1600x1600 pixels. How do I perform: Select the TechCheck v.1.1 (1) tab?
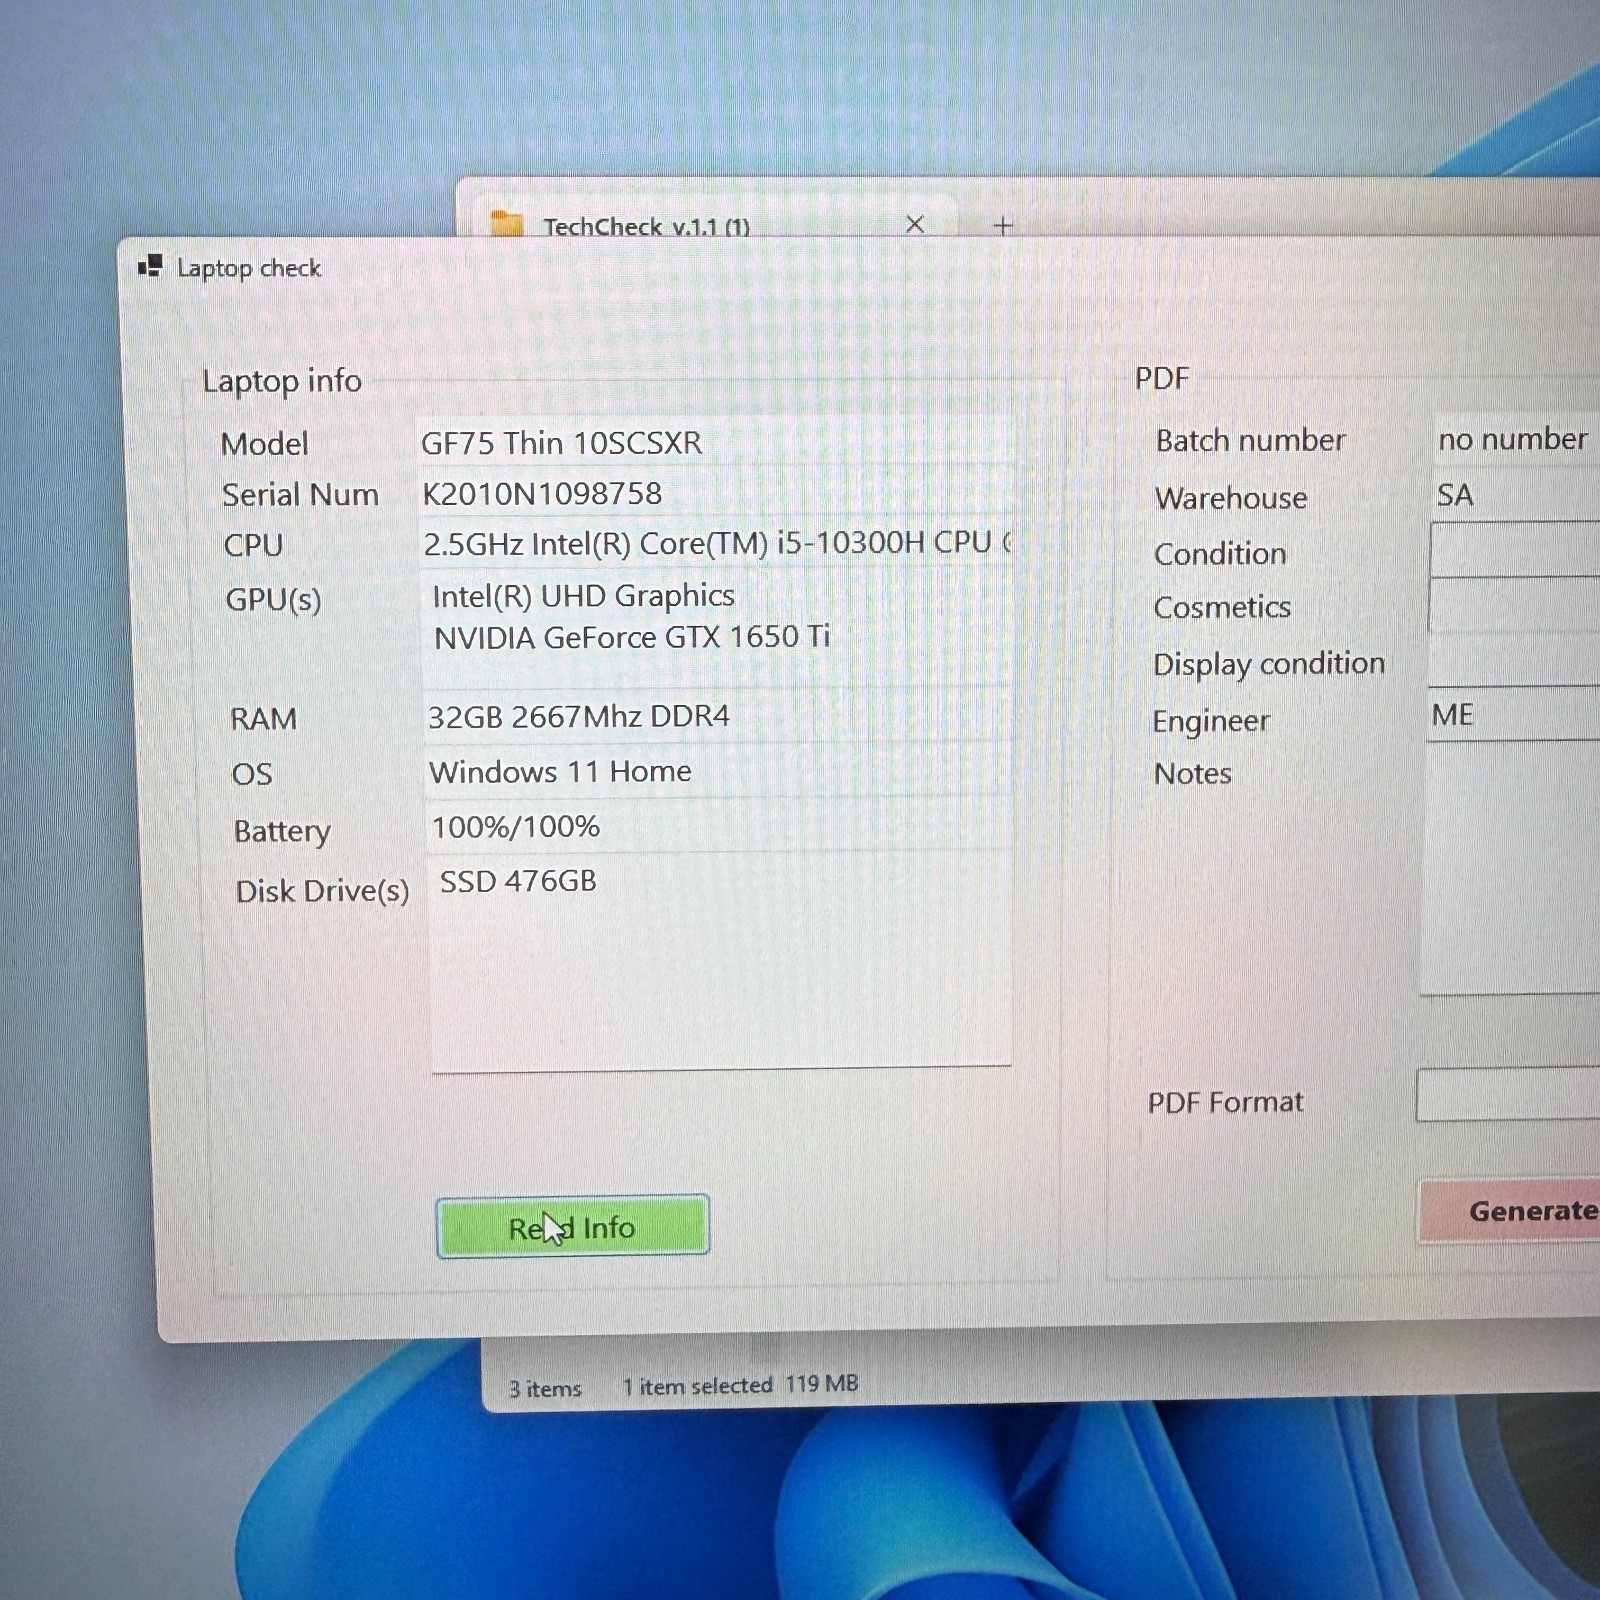point(708,219)
